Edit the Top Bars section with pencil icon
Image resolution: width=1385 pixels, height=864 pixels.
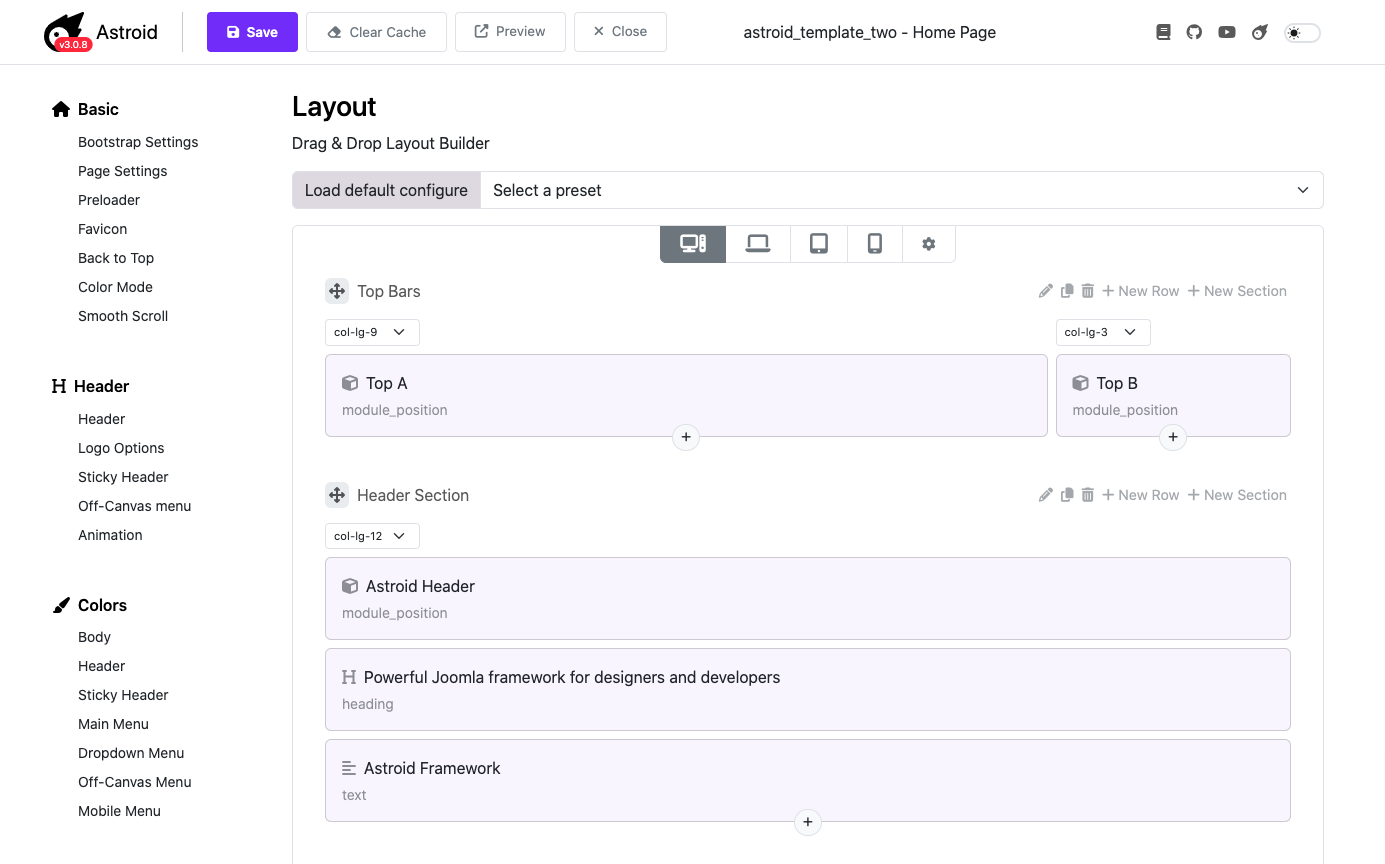point(1046,291)
